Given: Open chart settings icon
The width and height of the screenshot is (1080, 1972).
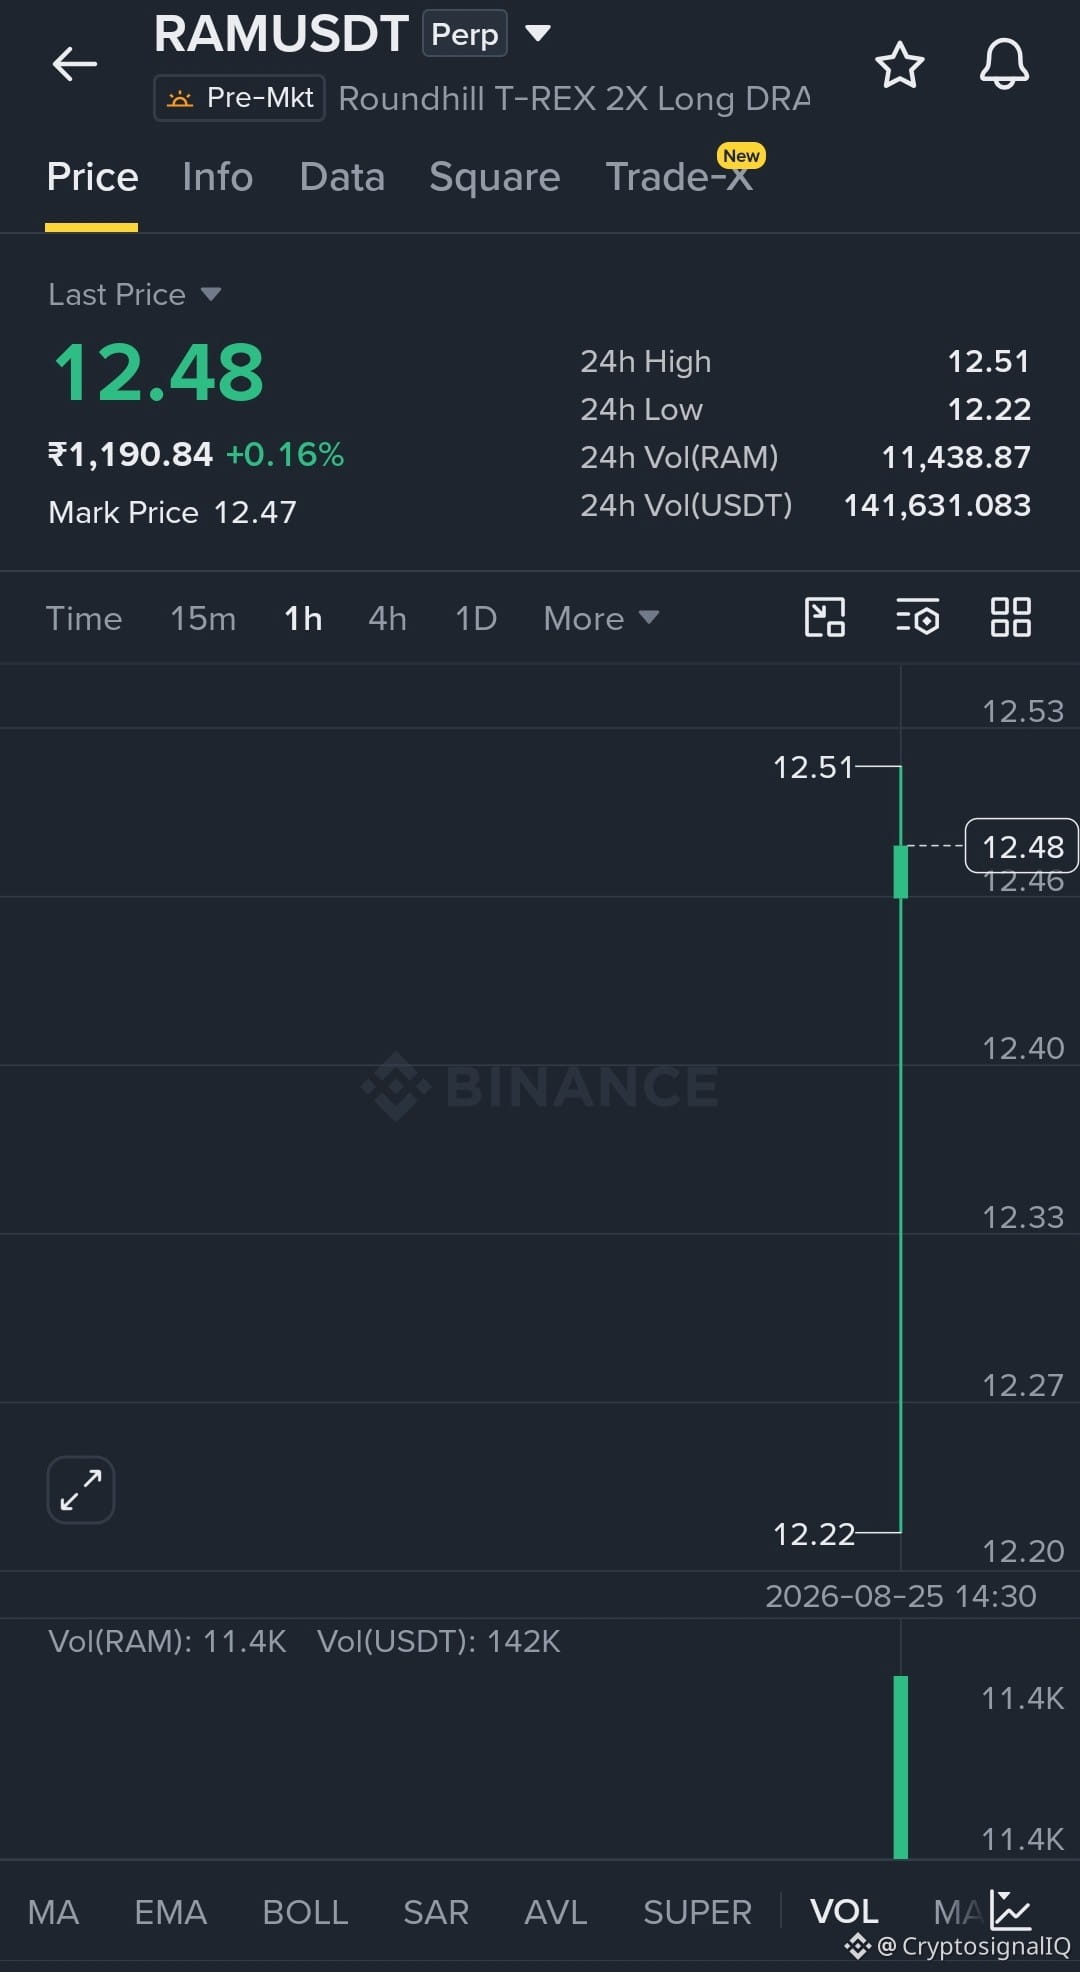Looking at the screenshot, I should point(917,618).
